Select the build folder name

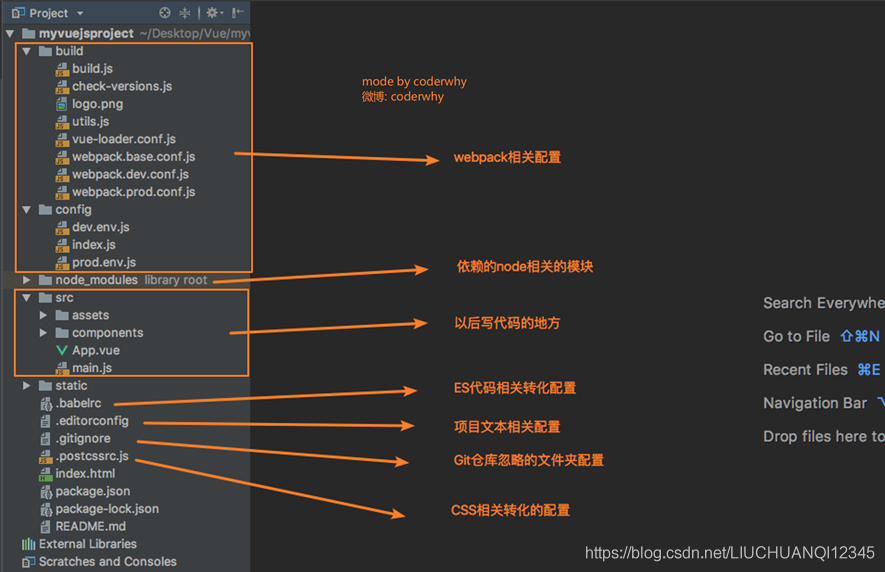69,51
